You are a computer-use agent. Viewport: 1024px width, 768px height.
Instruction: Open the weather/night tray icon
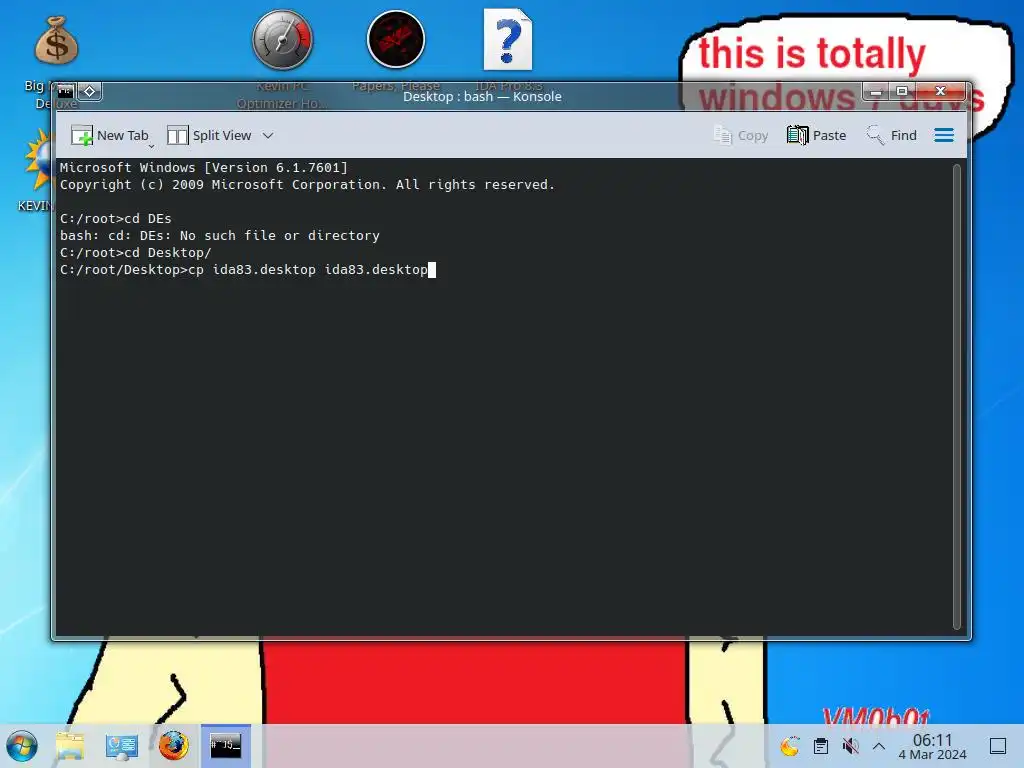(x=790, y=746)
